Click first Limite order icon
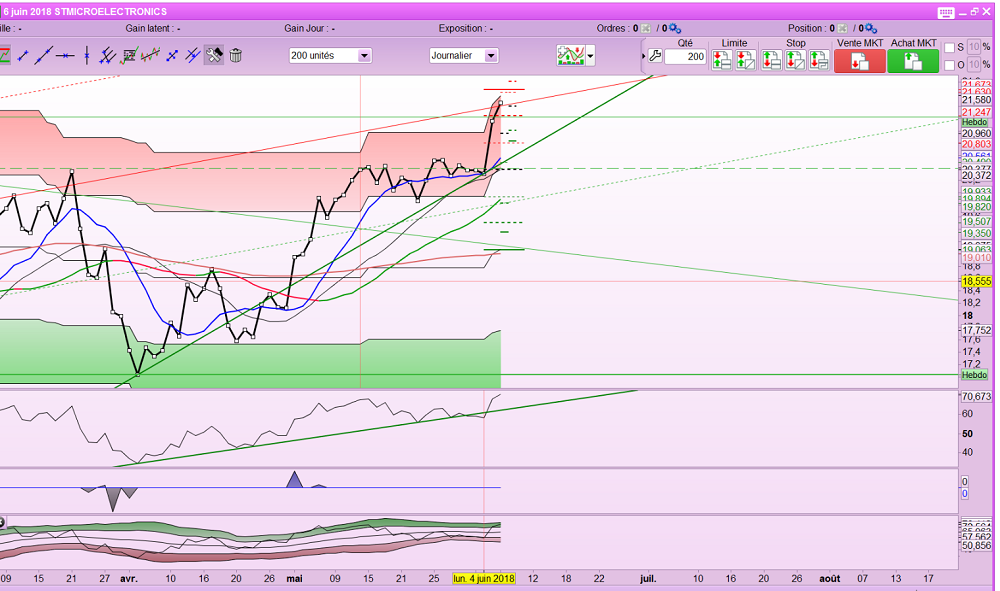The width and height of the screenshot is (1000, 591). pos(722,60)
